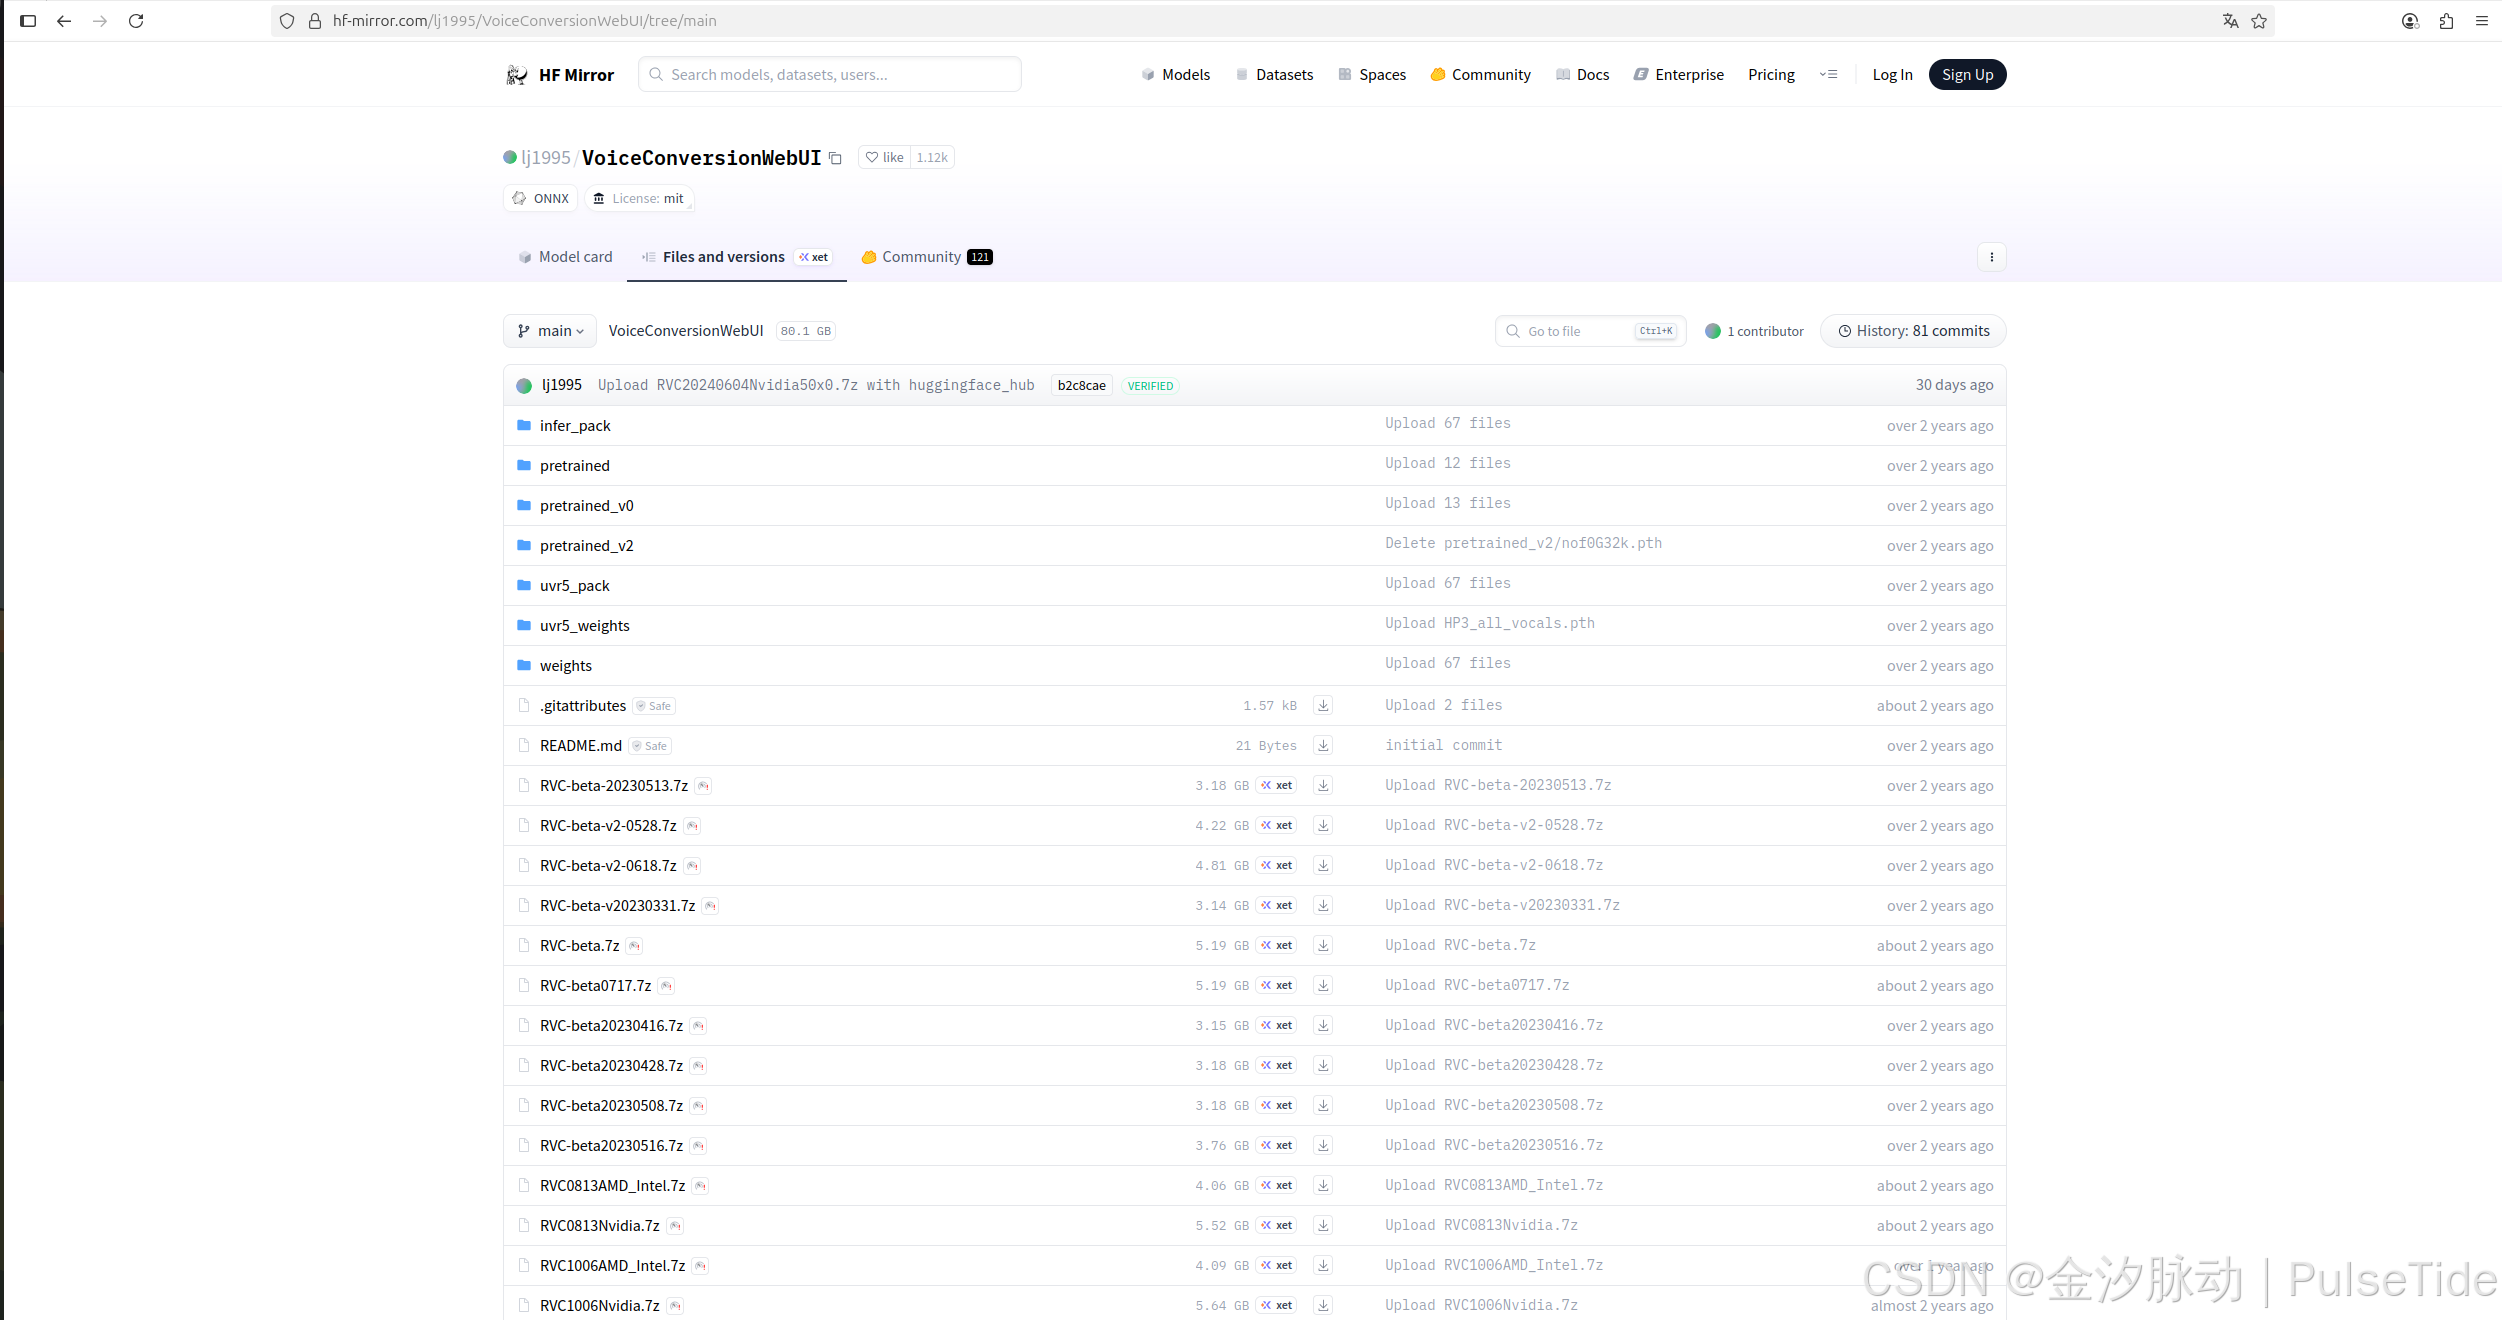This screenshot has width=2502, height=1320.
Task: Reload the page with refresh icon
Action: tap(136, 20)
